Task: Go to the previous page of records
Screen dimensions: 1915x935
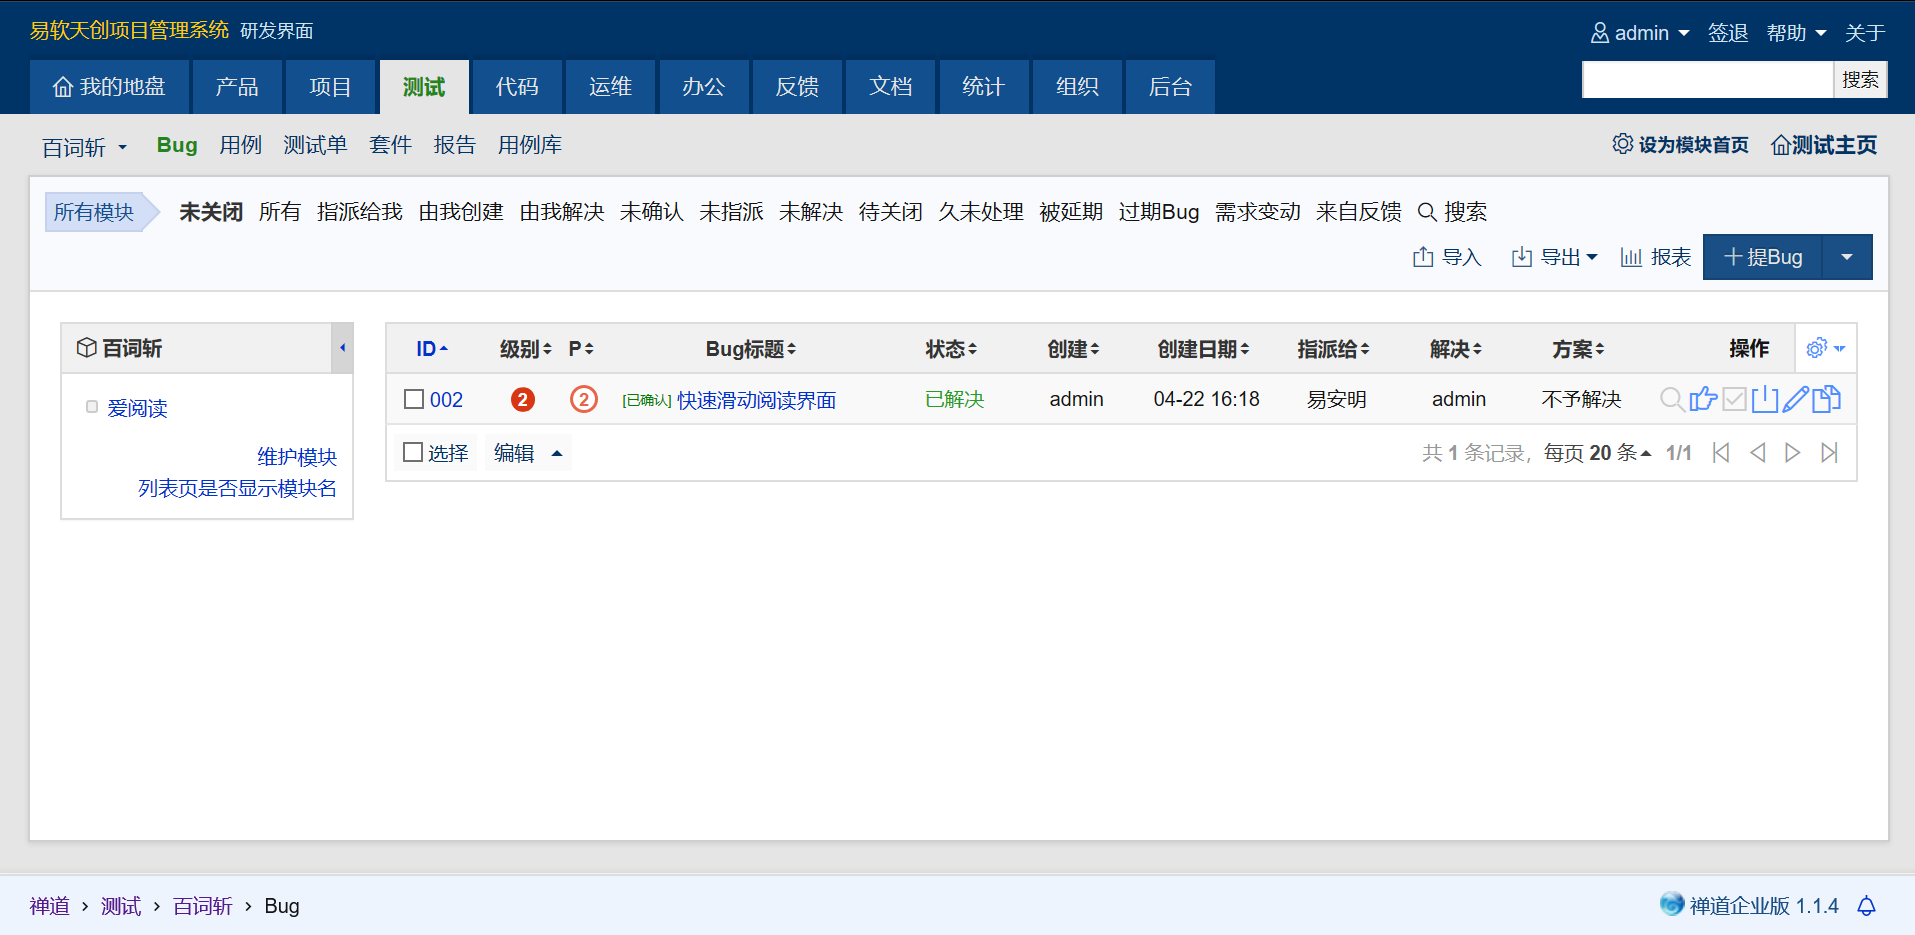Action: [x=1757, y=453]
